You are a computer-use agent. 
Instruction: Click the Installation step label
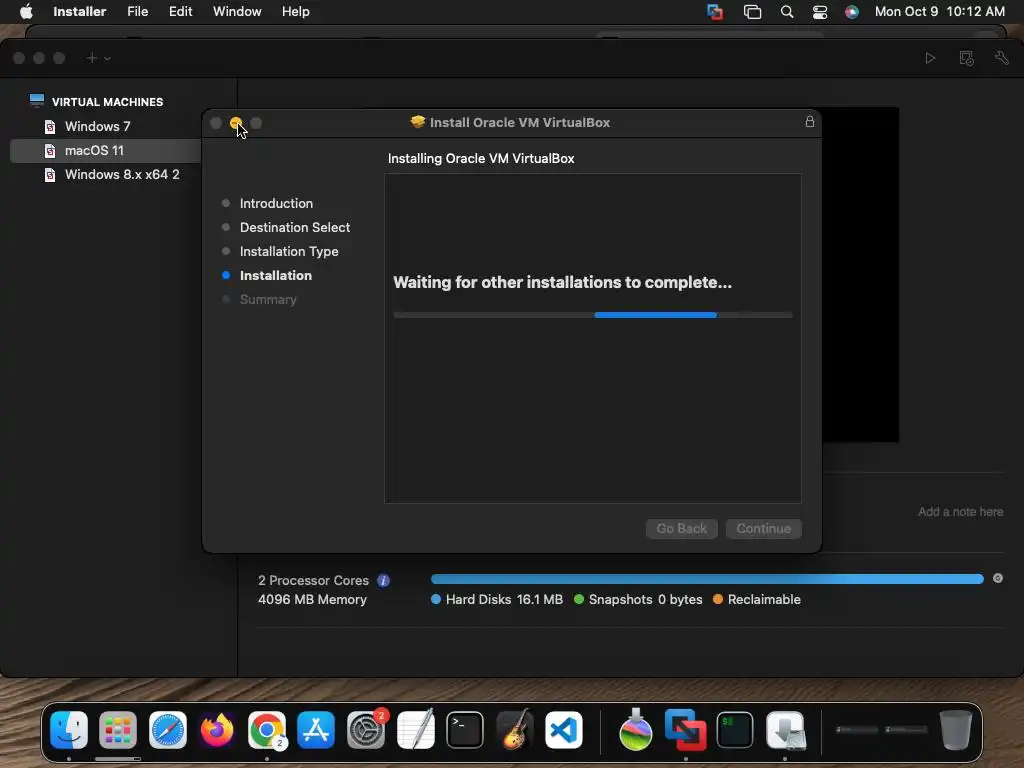276,276
